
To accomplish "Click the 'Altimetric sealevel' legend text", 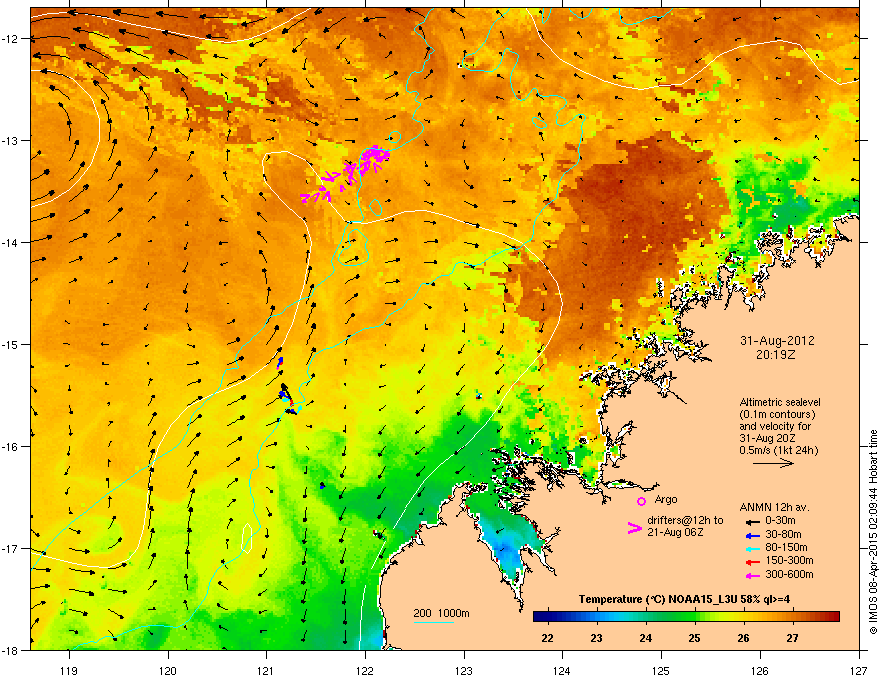I will coord(780,402).
